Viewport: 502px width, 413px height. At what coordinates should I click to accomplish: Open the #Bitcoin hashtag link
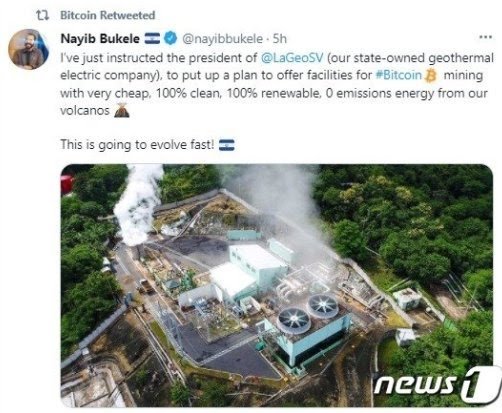click(399, 75)
